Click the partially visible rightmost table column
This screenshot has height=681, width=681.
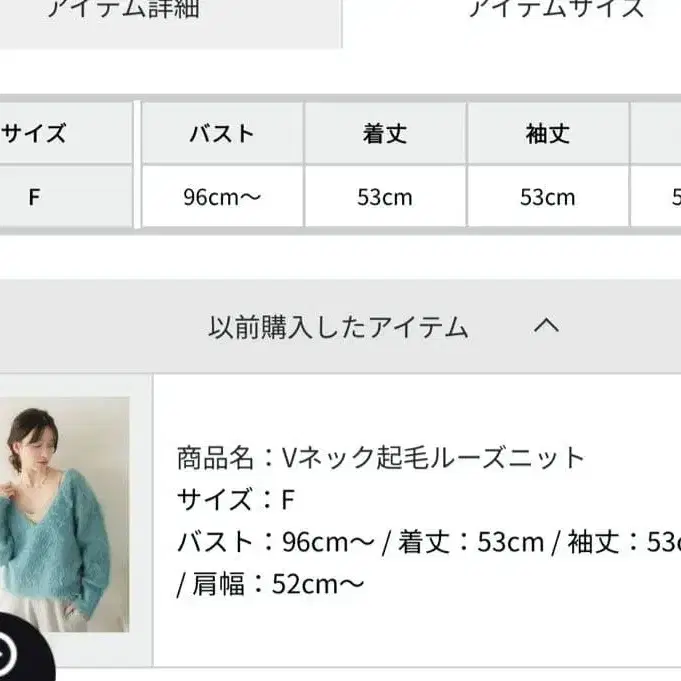656,165
